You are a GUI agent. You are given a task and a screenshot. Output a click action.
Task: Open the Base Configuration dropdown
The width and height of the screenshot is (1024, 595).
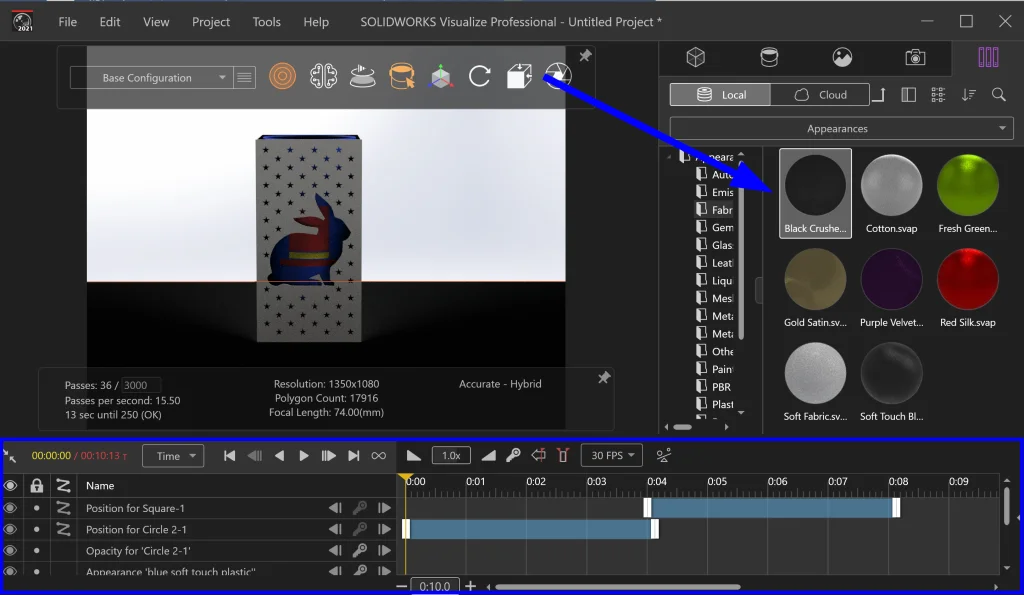tap(150, 77)
